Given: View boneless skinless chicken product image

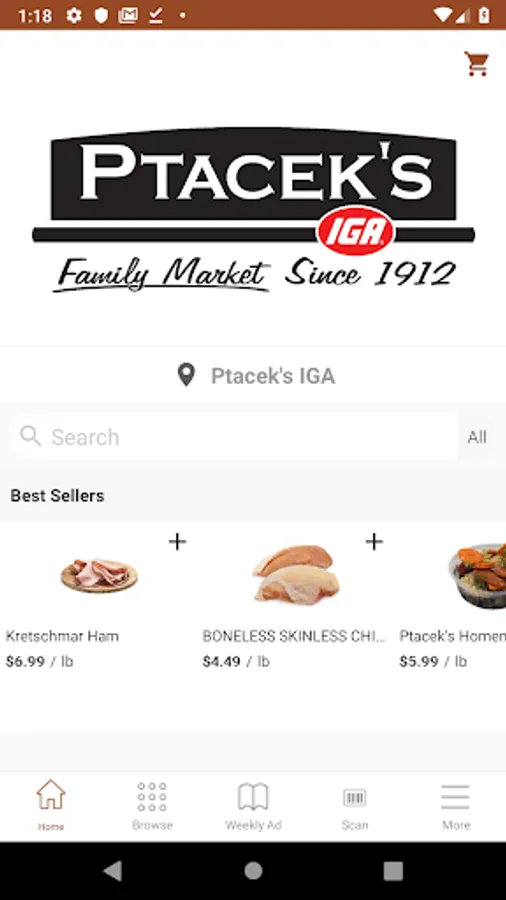Looking at the screenshot, I should (296, 575).
